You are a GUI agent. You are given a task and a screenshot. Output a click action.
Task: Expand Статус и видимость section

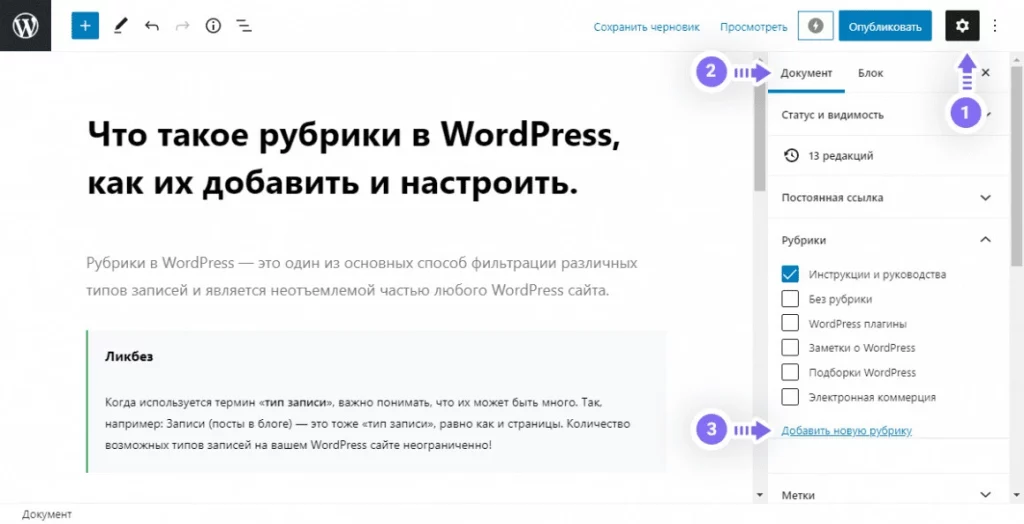888,115
